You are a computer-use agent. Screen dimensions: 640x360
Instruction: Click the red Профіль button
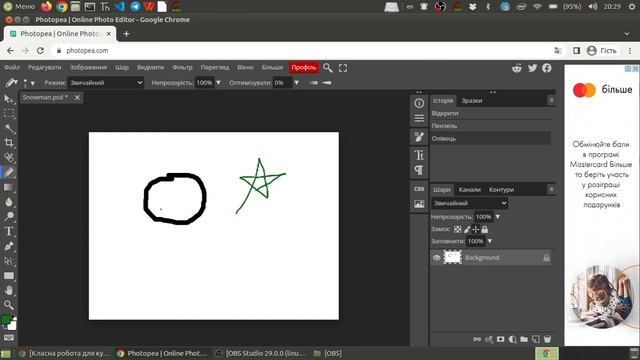tap(304, 67)
